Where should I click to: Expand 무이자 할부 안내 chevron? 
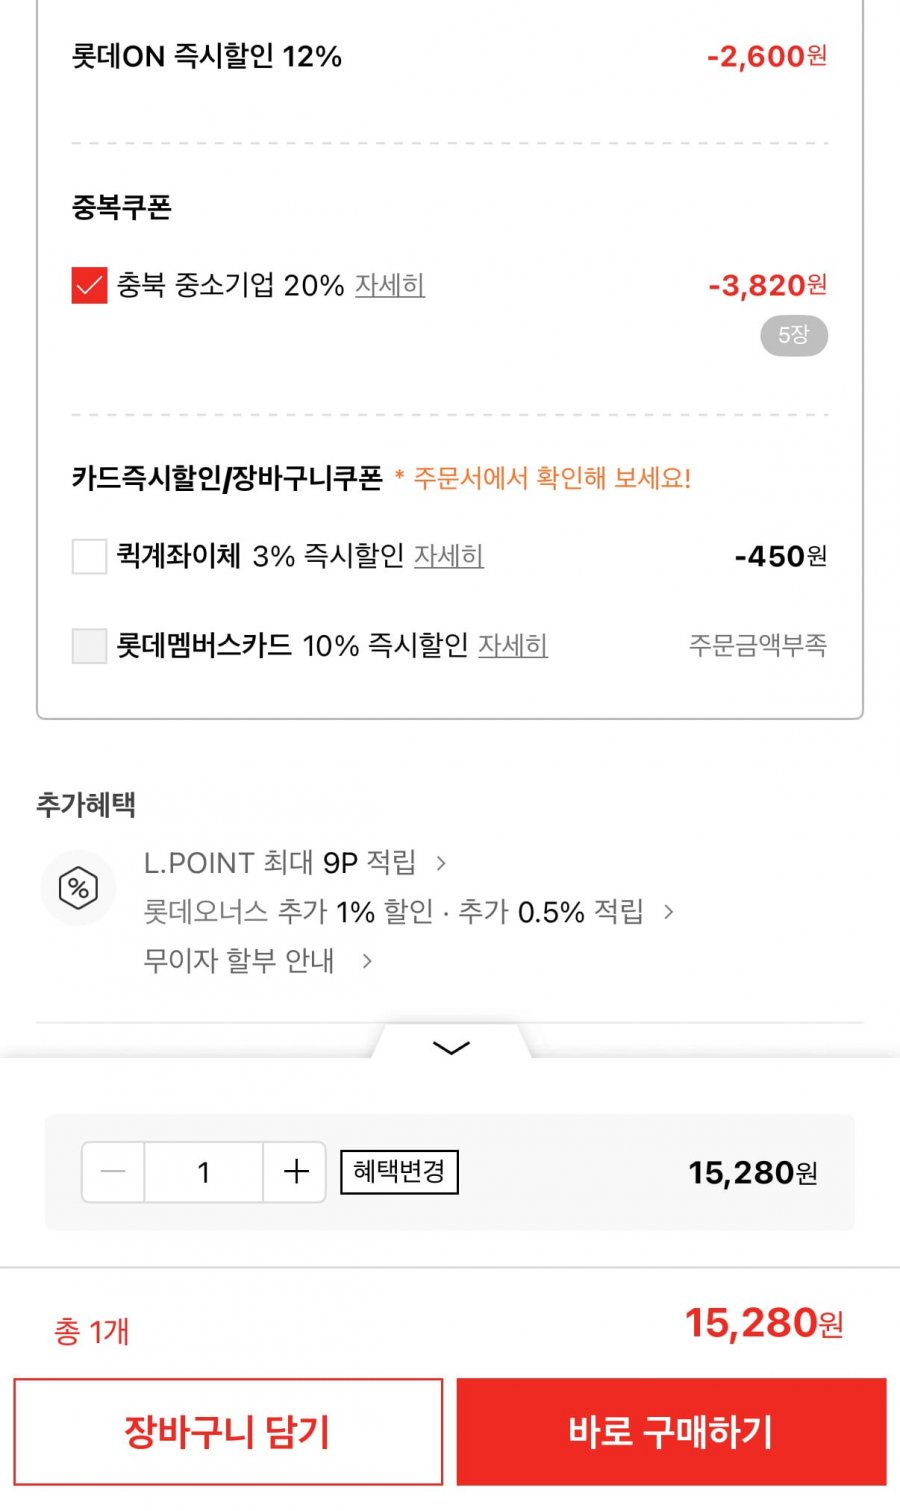(x=367, y=961)
